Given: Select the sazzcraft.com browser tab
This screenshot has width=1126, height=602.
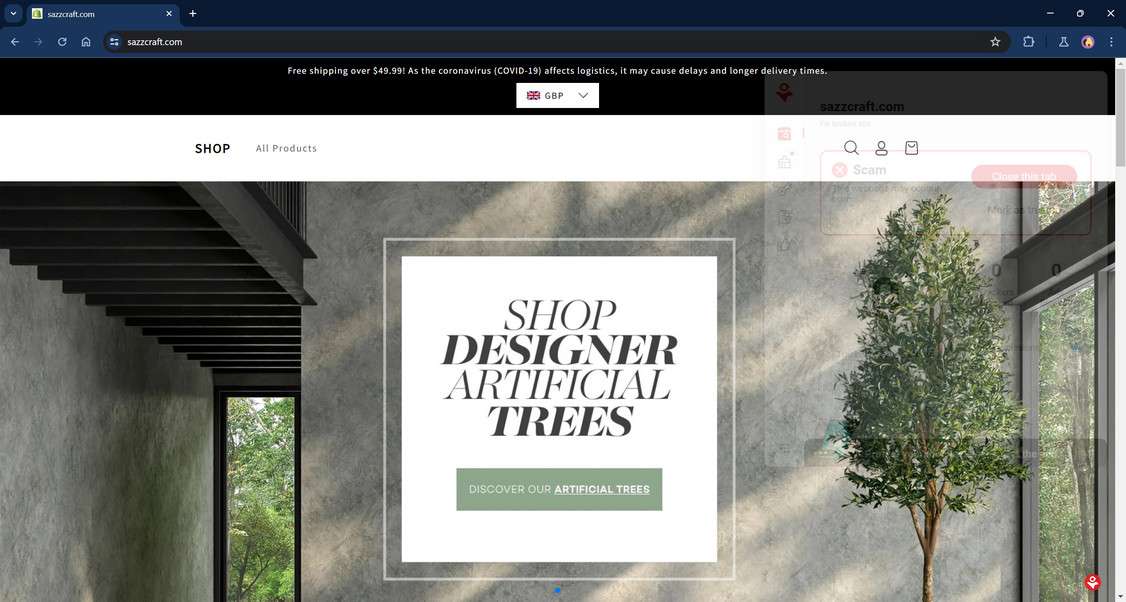Looking at the screenshot, I should point(103,14).
